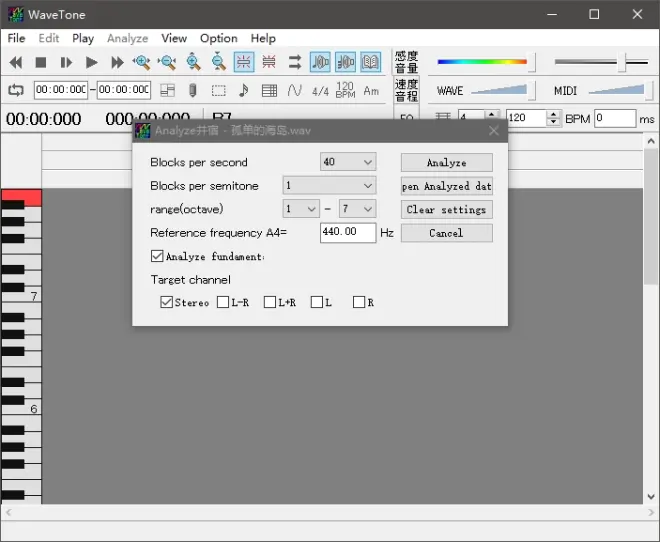Screen dimensions: 660x542
Task: Click the 120 BPM tempo icon
Action: [x=346, y=90]
